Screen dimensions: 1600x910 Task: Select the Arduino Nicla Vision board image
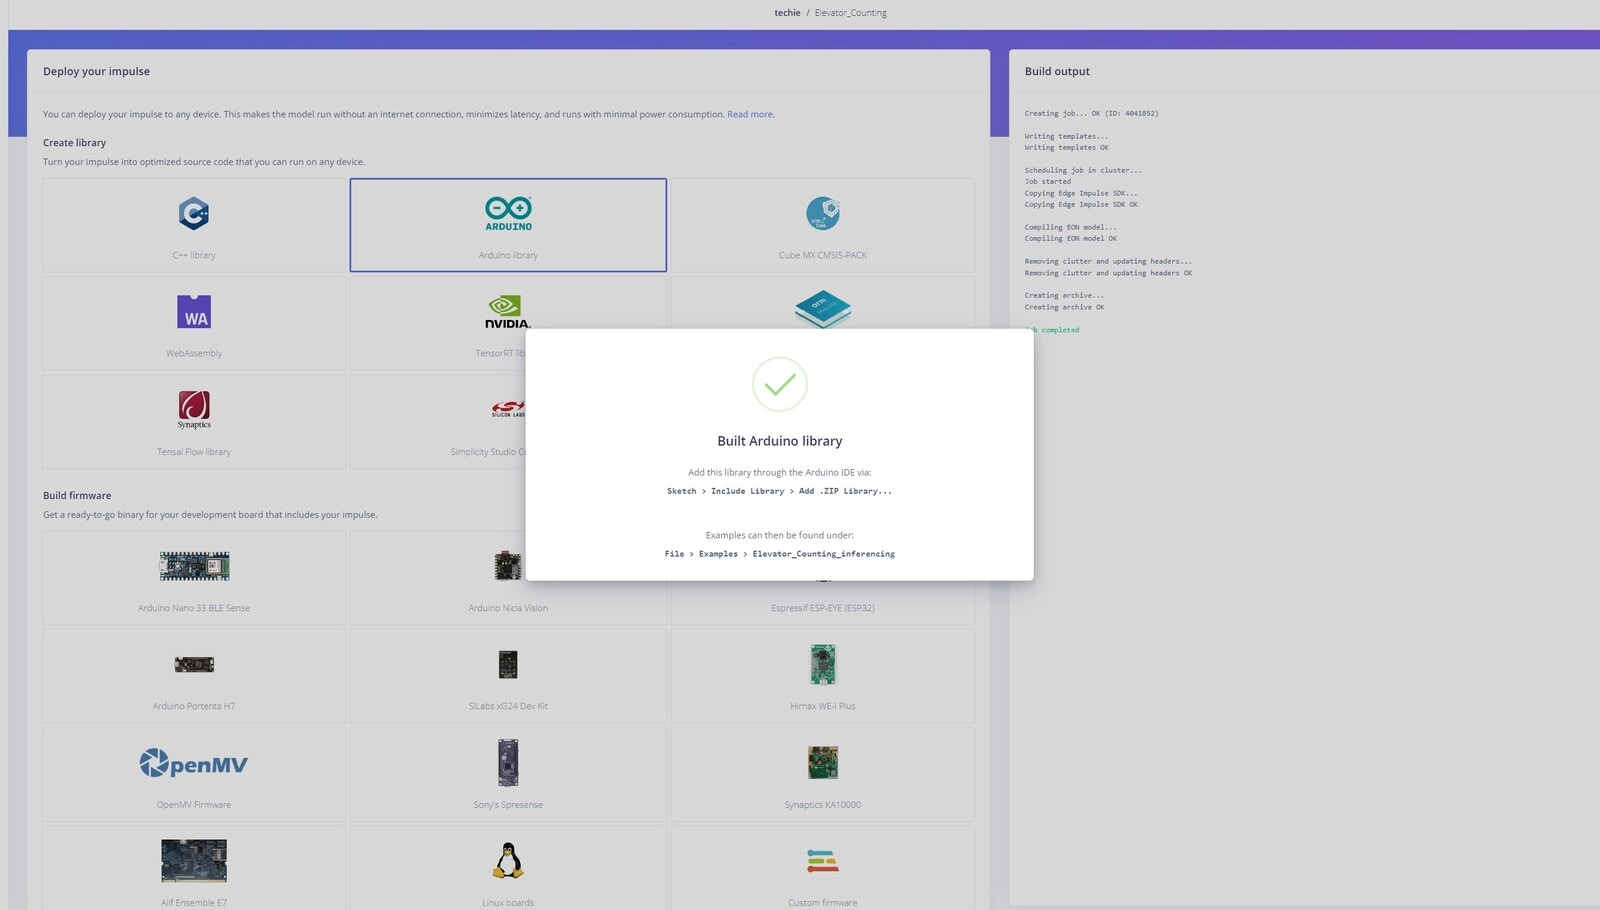508,565
